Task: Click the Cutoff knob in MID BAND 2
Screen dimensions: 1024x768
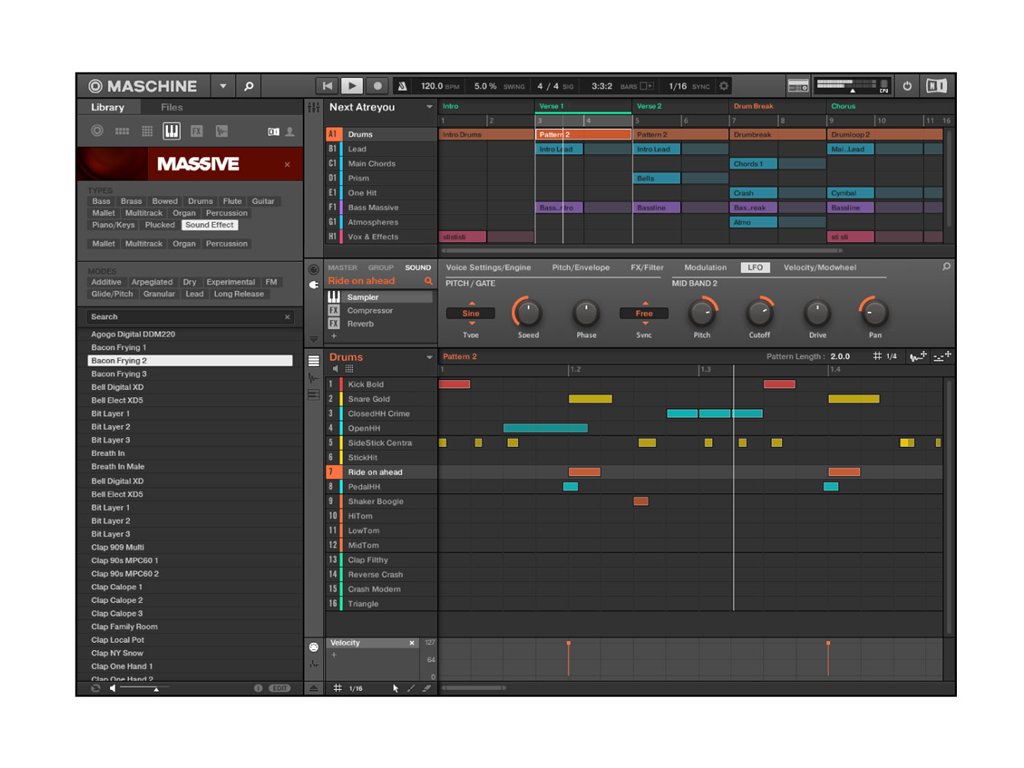Action: pos(760,313)
